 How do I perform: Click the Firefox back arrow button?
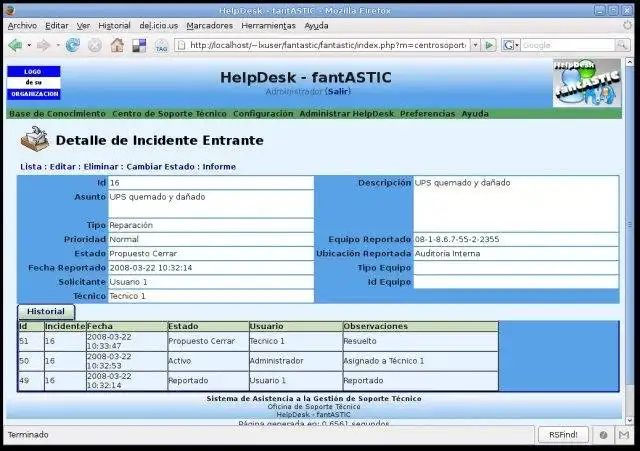click(15, 45)
